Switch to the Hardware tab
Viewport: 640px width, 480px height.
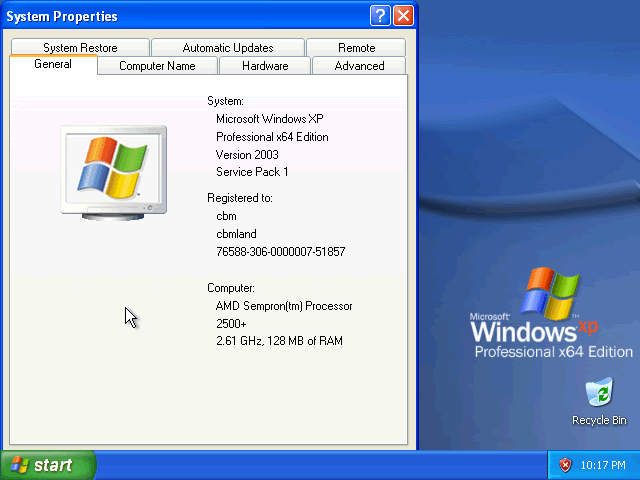265,66
